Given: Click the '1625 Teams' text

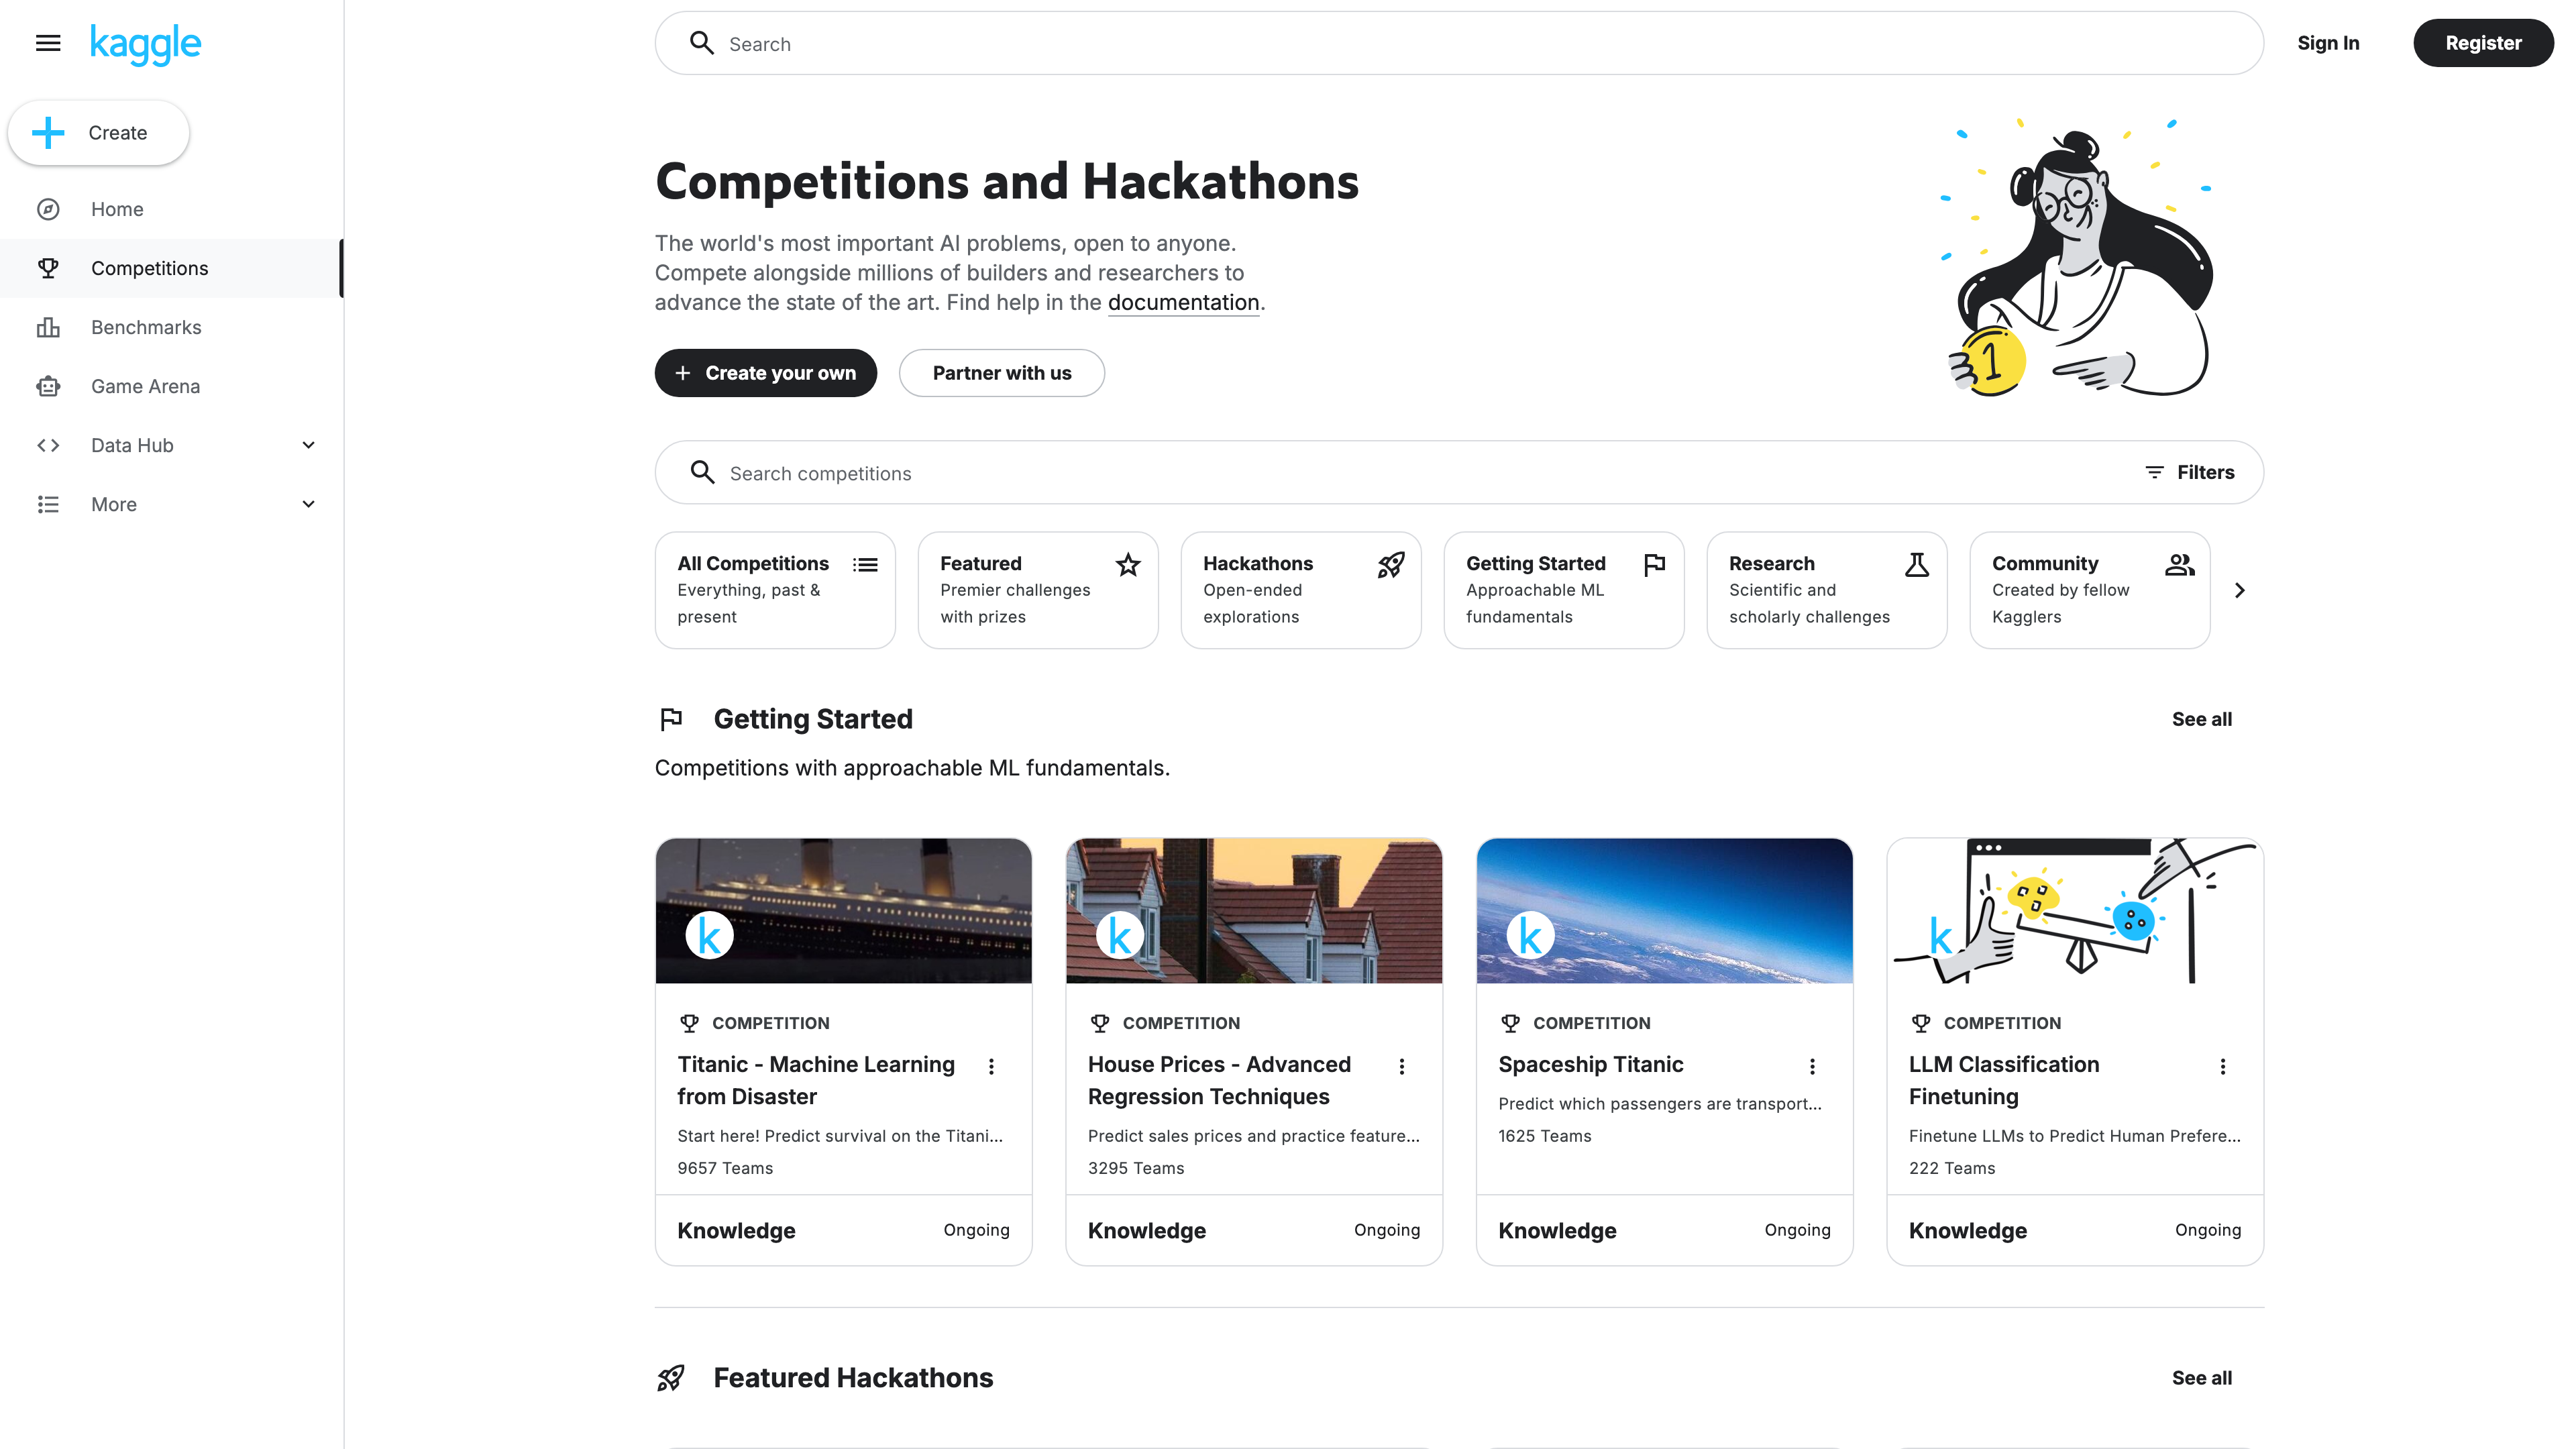Looking at the screenshot, I should [1544, 1136].
